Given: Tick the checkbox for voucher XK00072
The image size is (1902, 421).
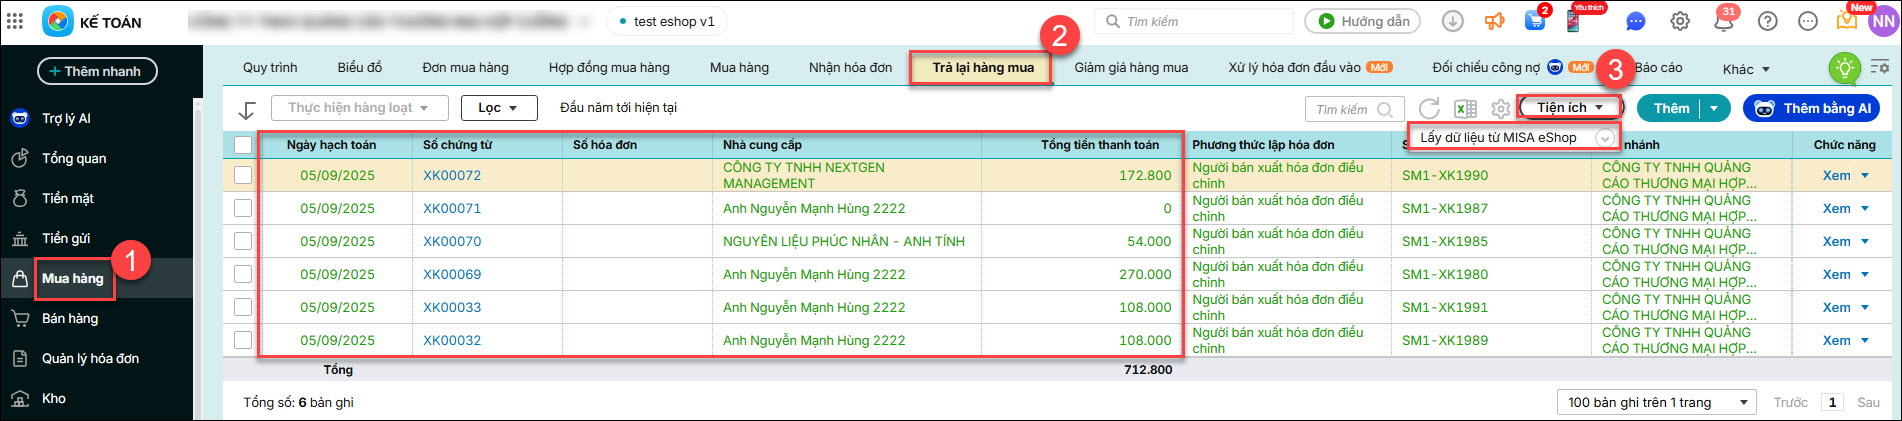Looking at the screenshot, I should [243, 175].
